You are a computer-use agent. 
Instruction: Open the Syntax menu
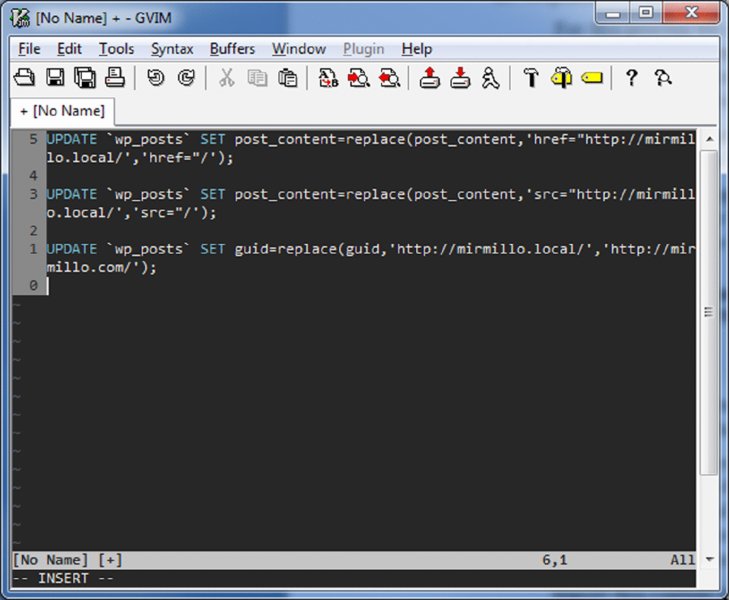(x=172, y=48)
